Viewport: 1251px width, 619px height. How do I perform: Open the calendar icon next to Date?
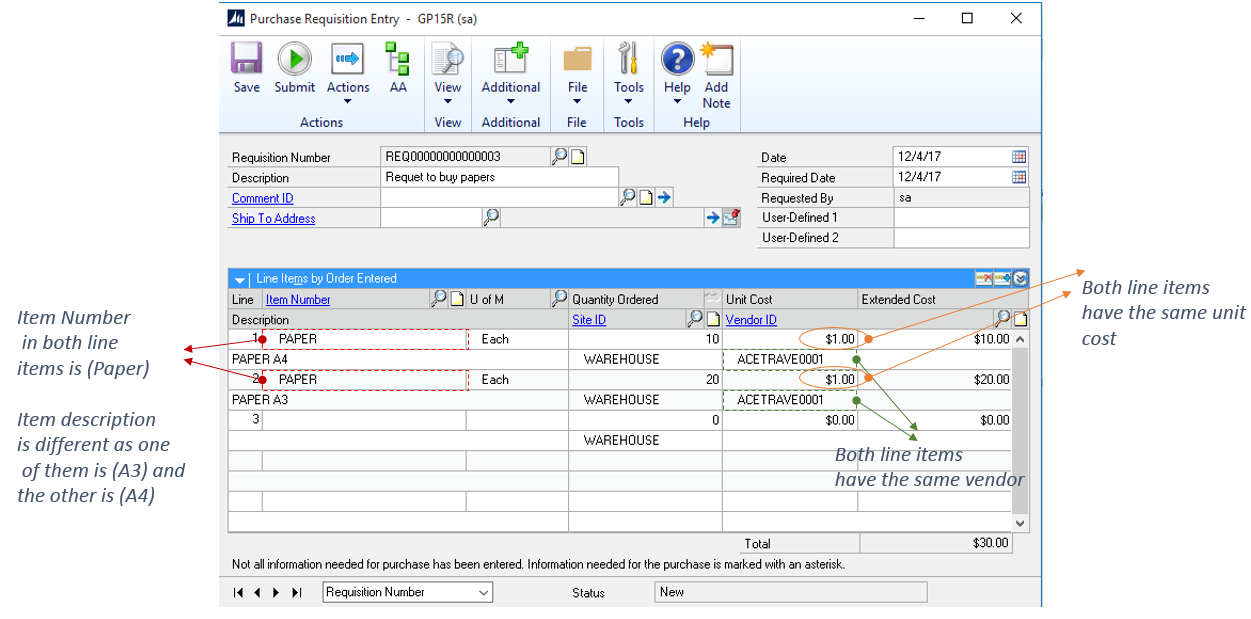point(1019,157)
